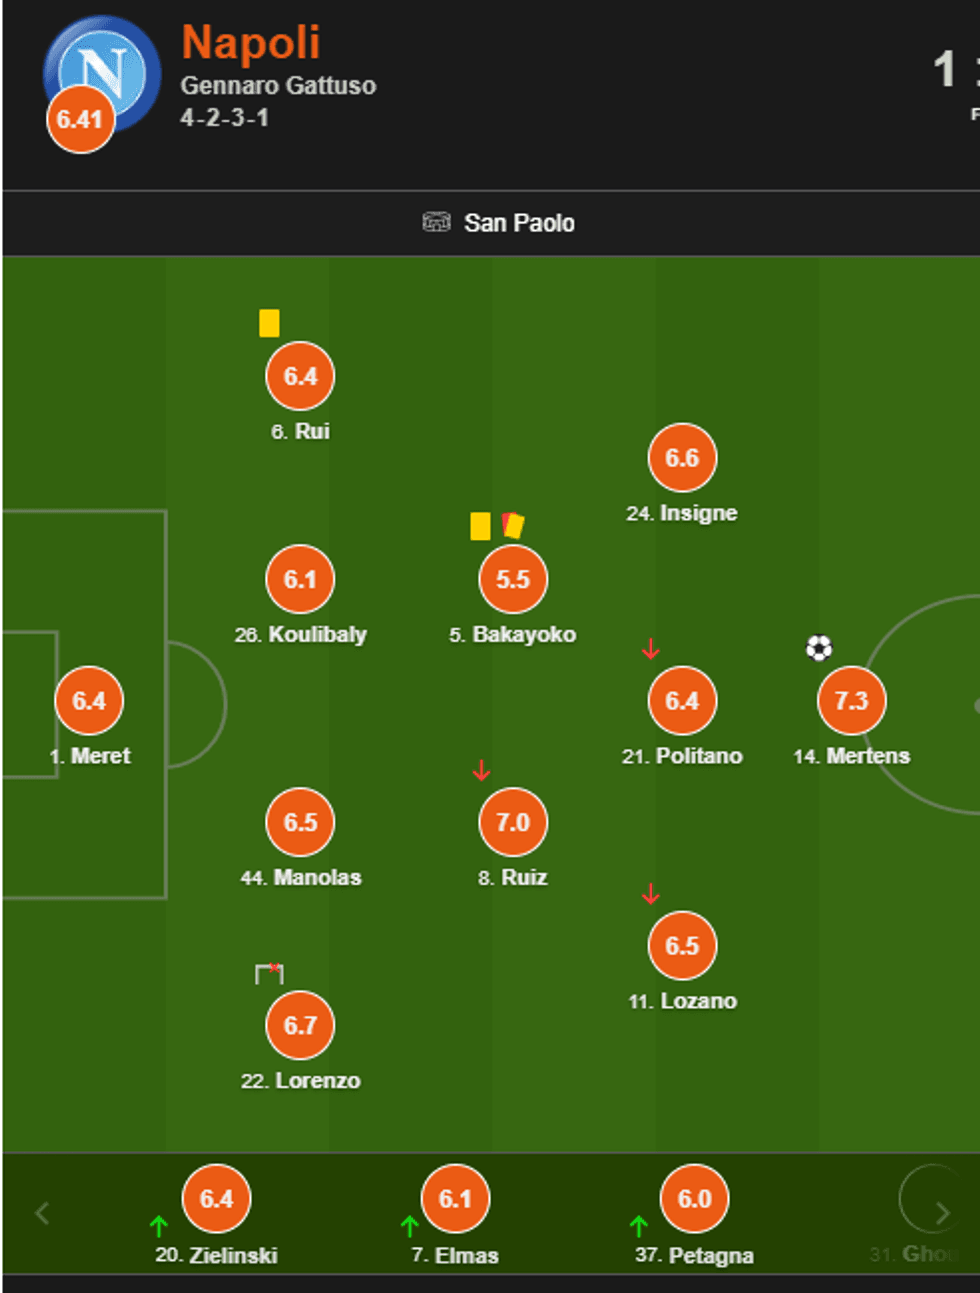Open Koulibaly's player rating bubble
Image resolution: width=980 pixels, height=1293 pixels.
click(300, 579)
